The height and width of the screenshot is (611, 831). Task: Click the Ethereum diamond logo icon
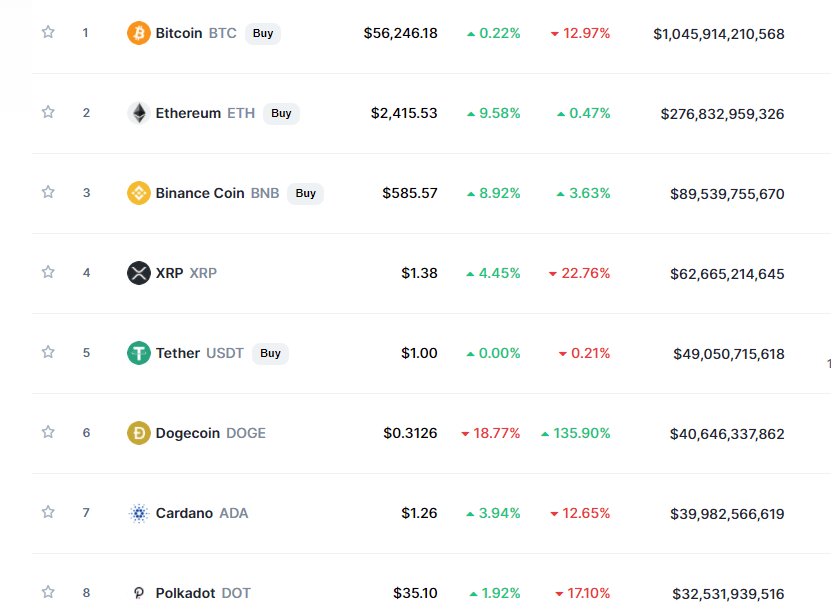pos(139,113)
